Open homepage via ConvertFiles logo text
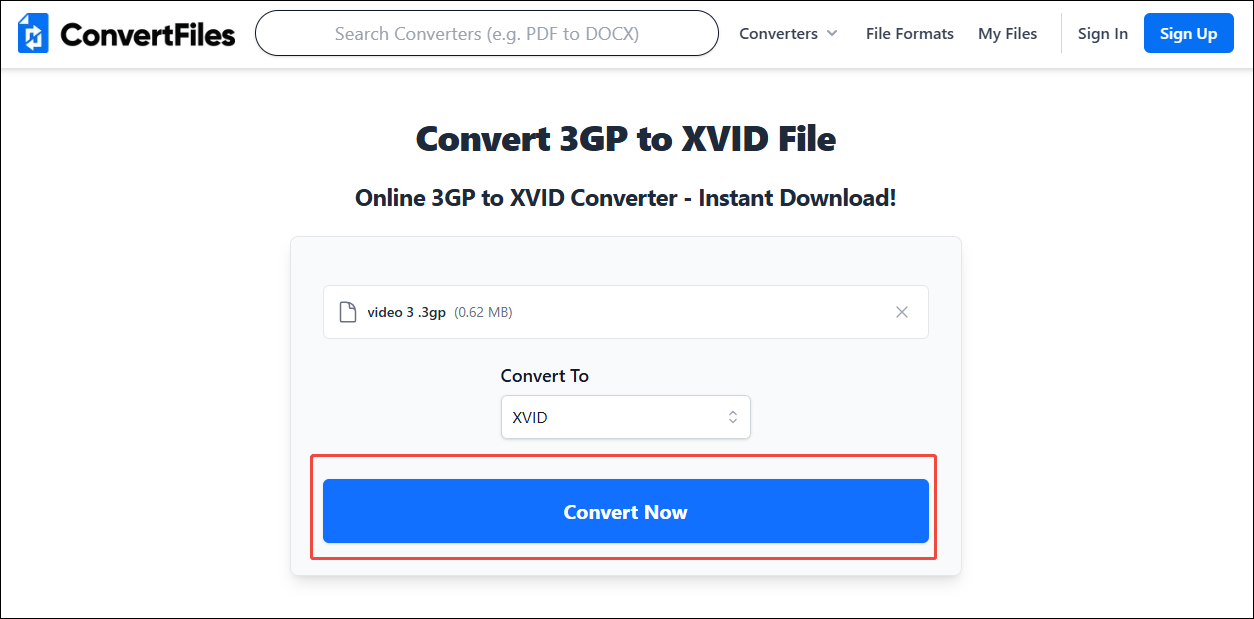 click(147, 35)
